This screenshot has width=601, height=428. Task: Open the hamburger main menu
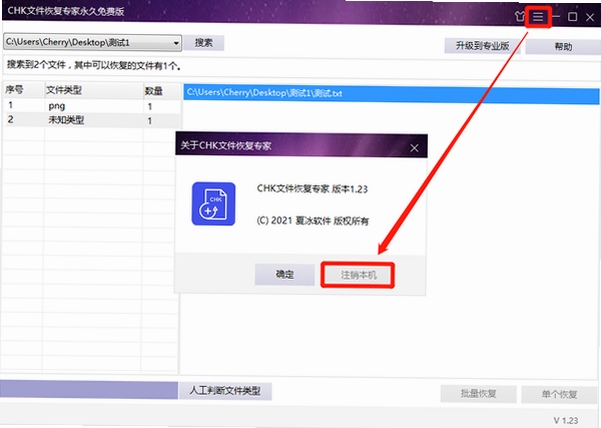pyautogui.click(x=538, y=17)
